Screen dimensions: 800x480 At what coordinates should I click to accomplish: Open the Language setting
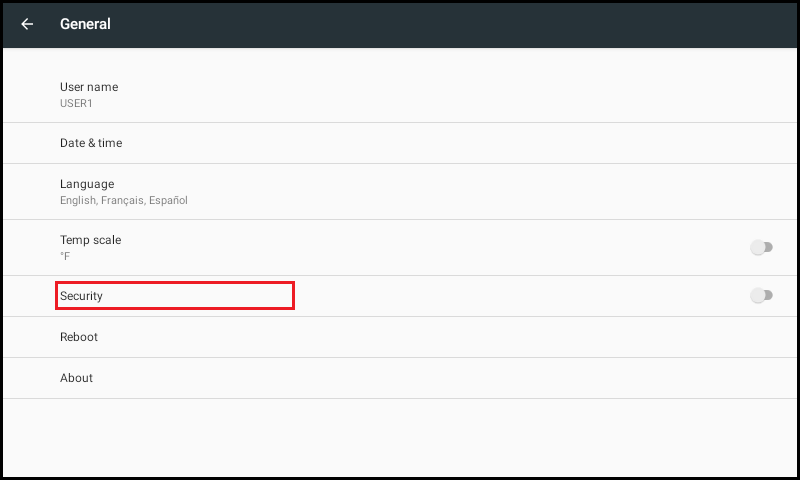coord(400,192)
